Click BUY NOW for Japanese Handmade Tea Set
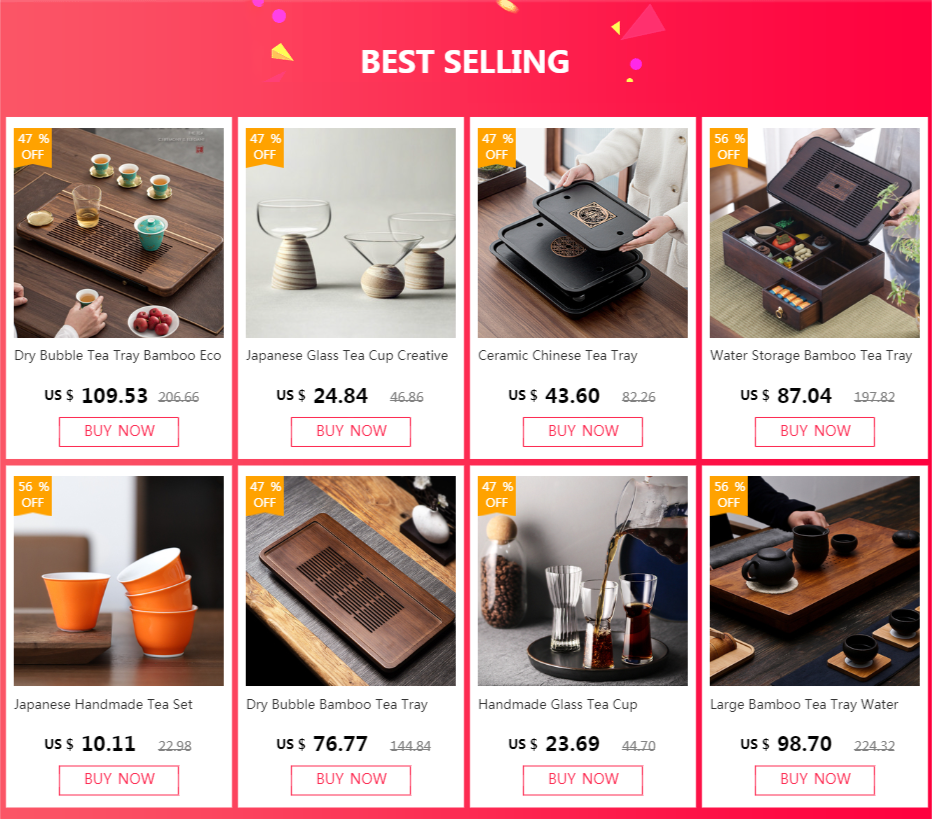 [119, 780]
